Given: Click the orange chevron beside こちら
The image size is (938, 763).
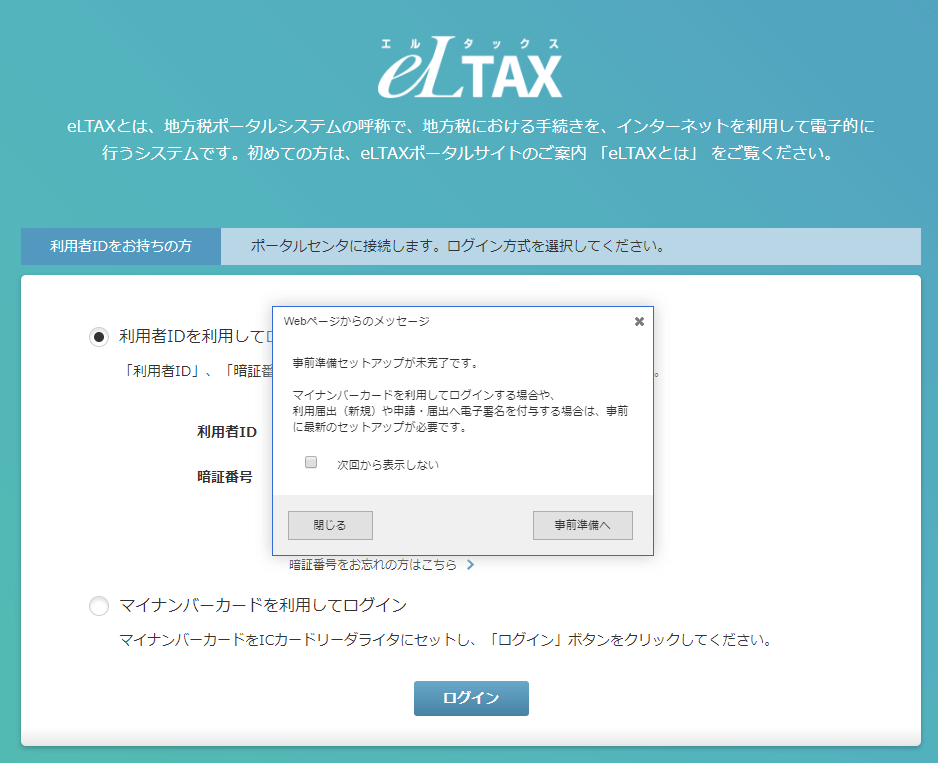Looking at the screenshot, I should 471,563.
